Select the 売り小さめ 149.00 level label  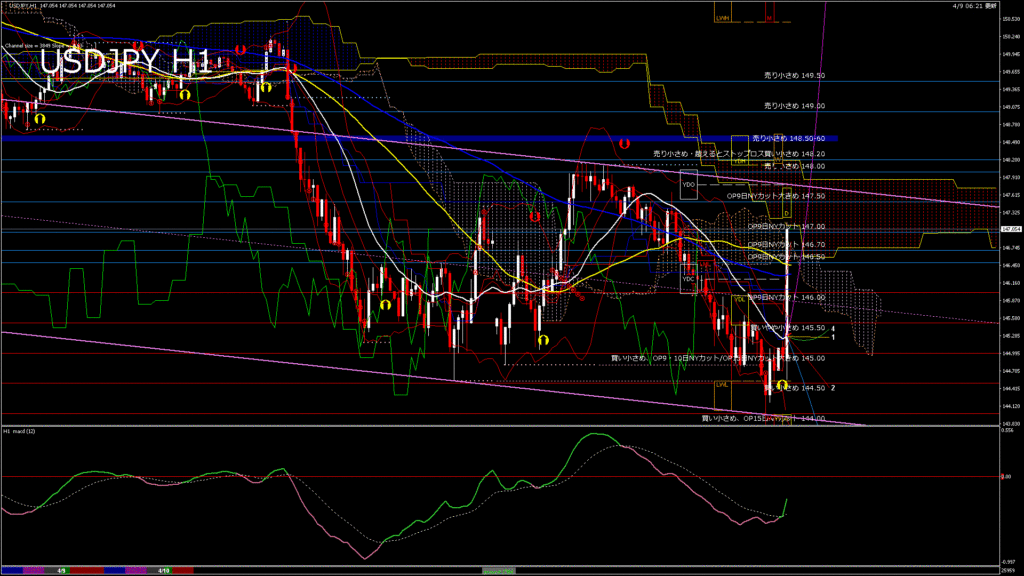794,106
